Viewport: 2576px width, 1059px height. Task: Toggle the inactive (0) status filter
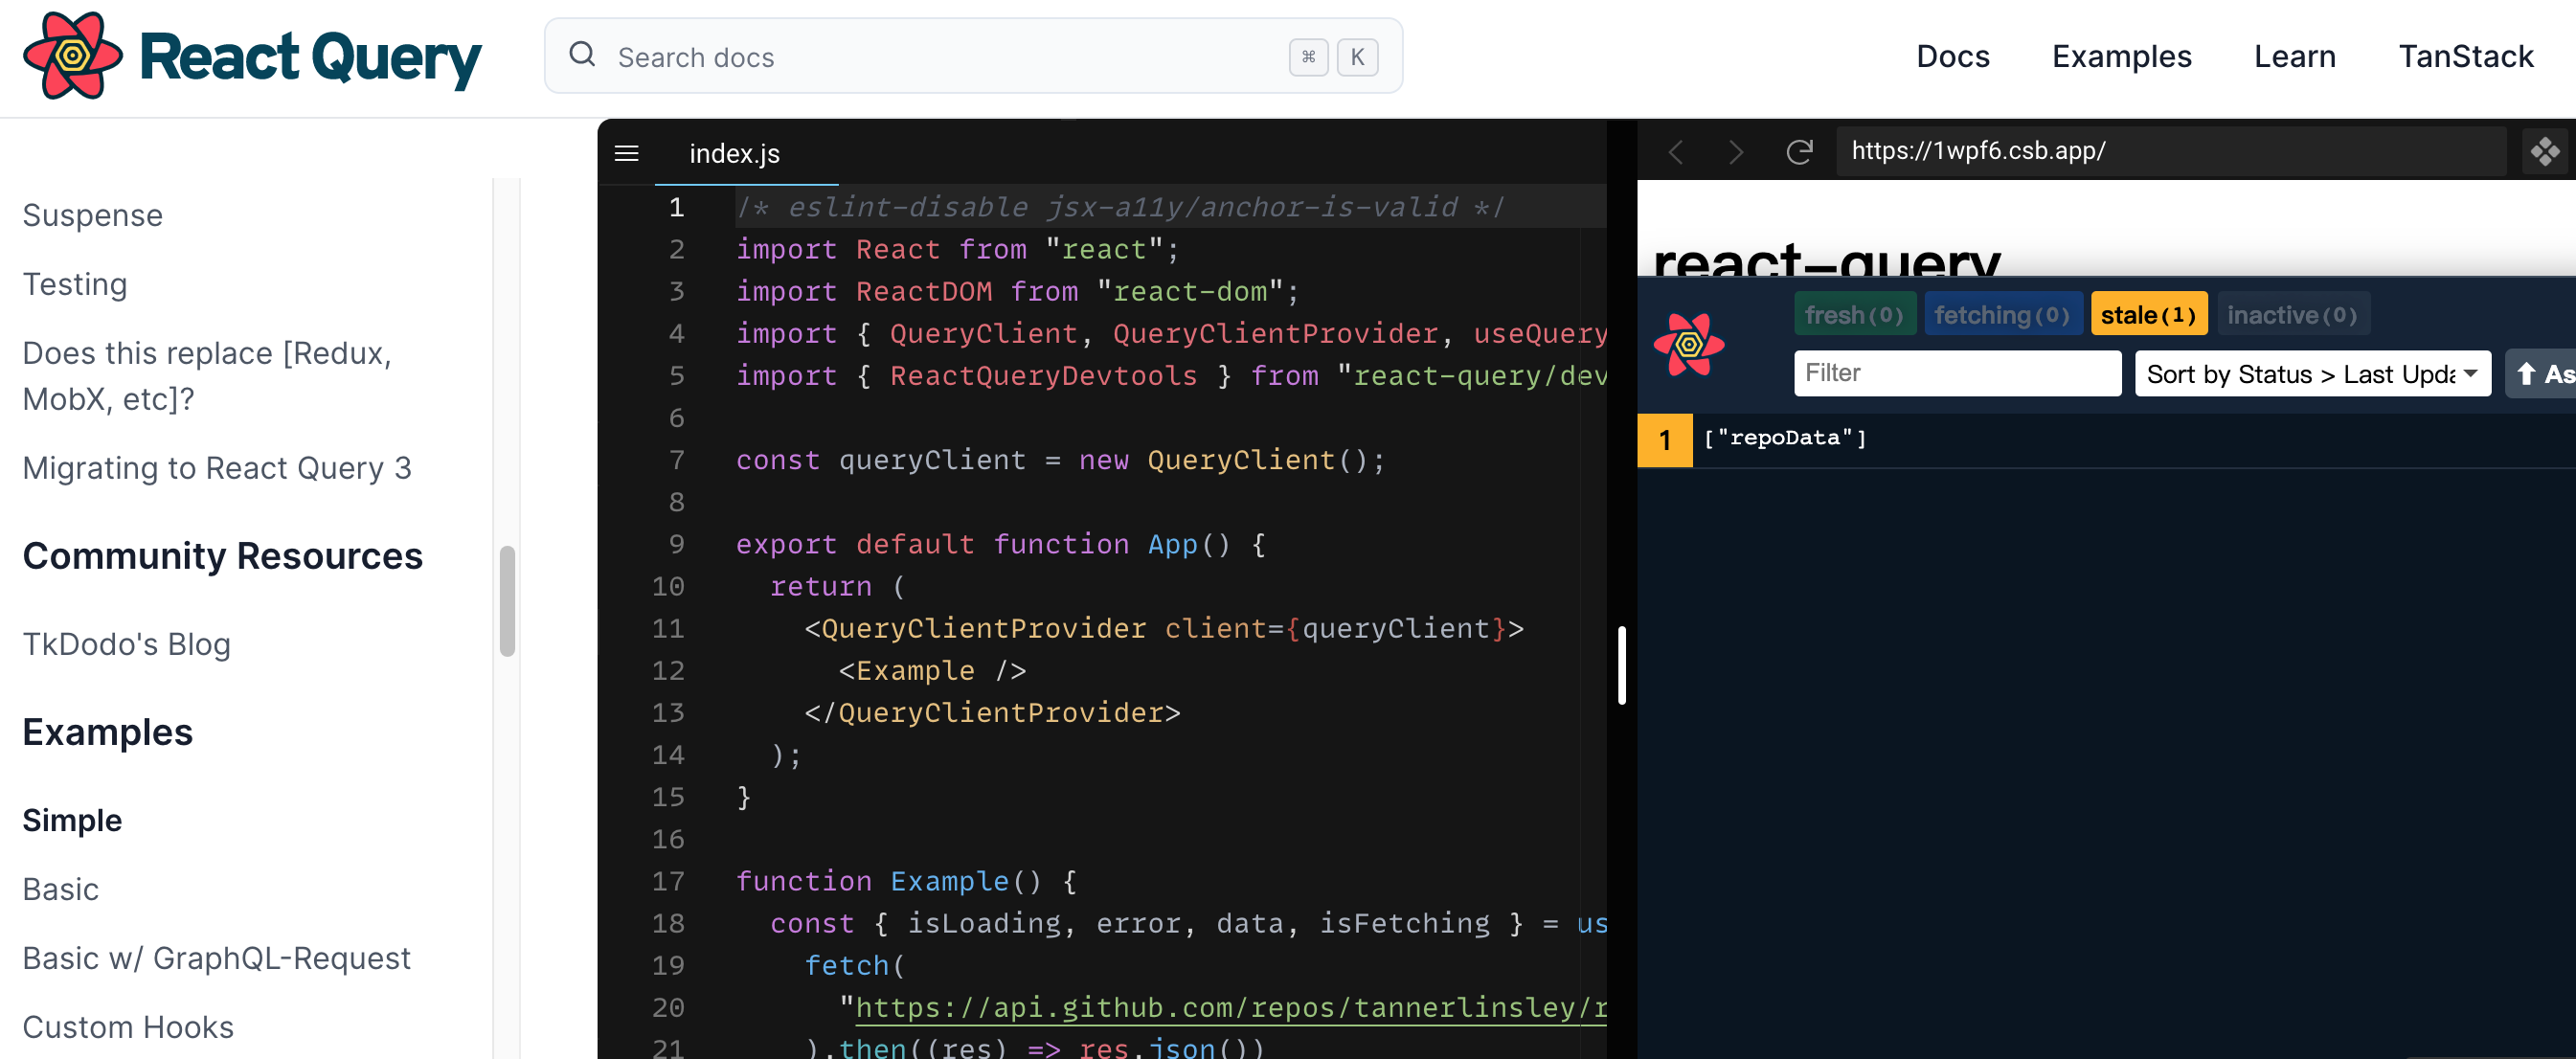(x=2292, y=315)
